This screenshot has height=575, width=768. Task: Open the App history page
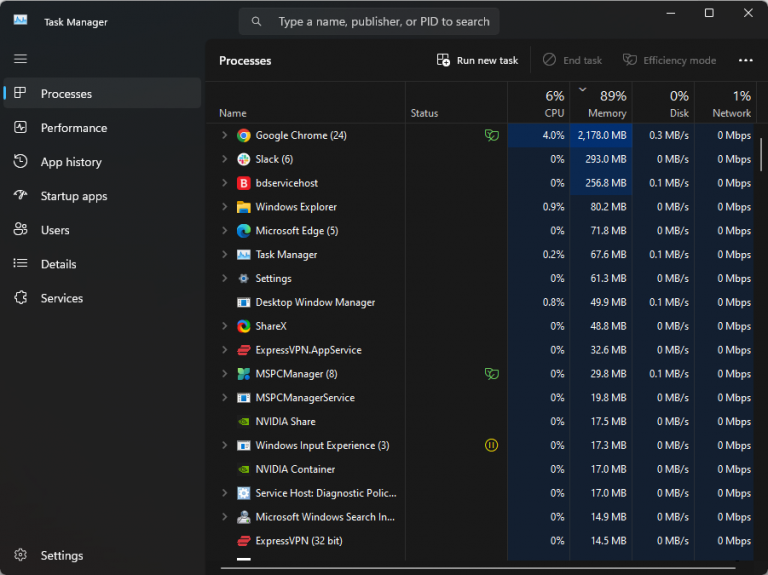102,162
